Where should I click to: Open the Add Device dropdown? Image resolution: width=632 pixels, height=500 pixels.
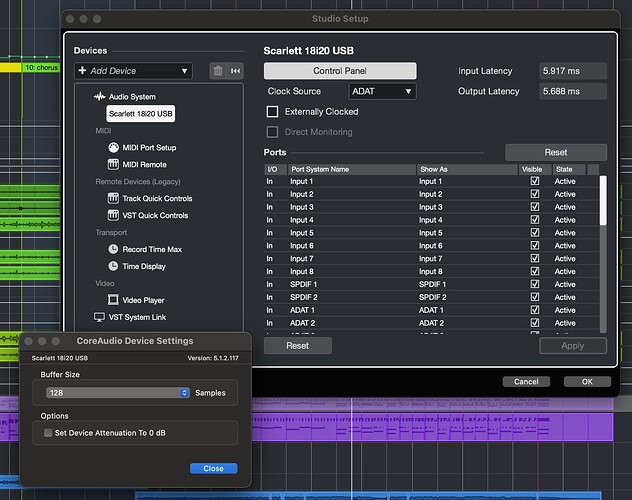[133, 71]
